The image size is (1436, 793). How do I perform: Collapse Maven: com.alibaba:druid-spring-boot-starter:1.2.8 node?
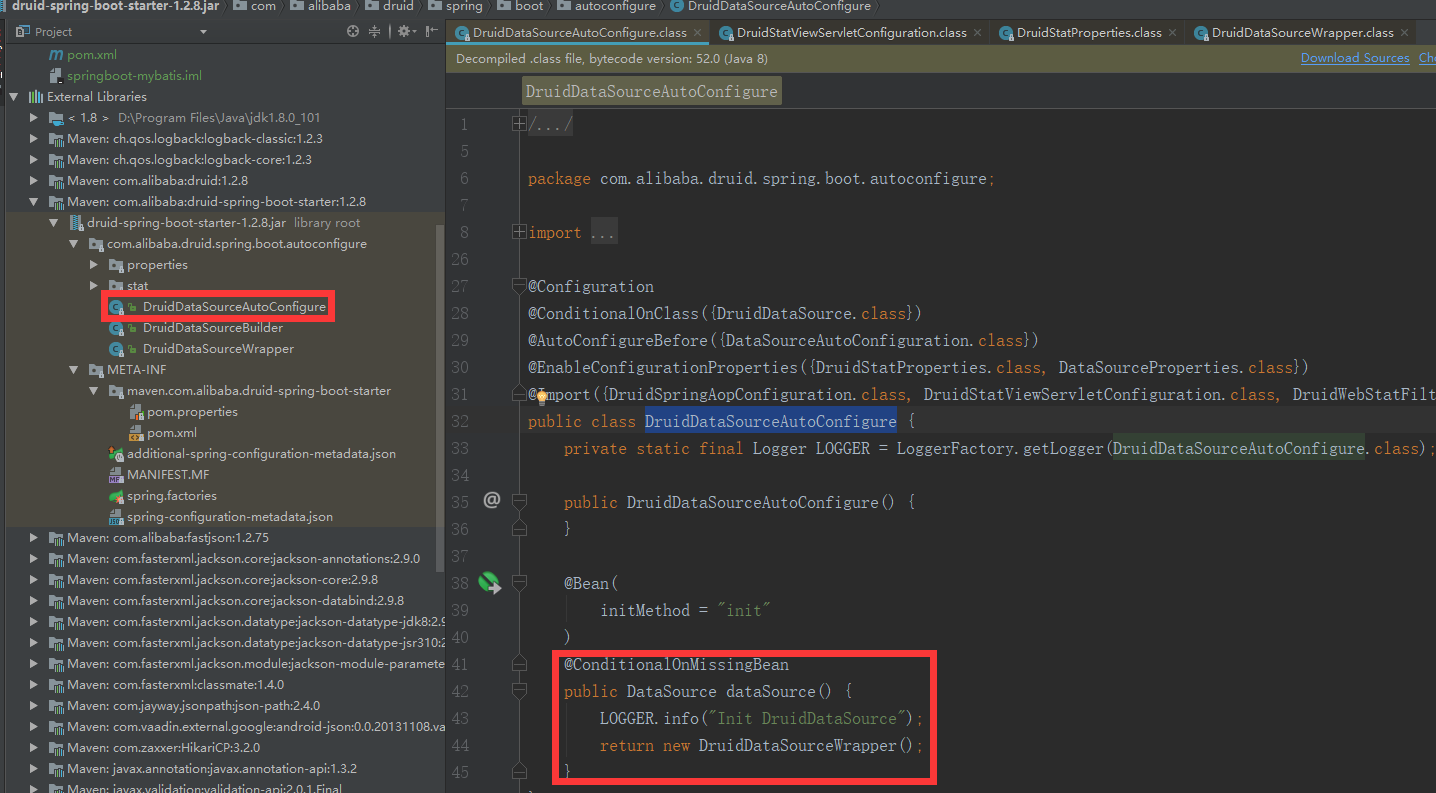(34, 202)
